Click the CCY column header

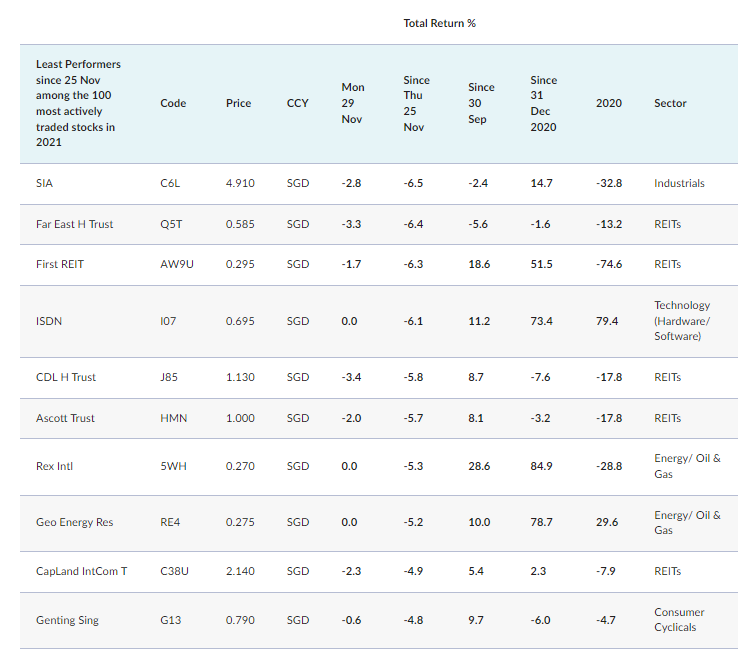(298, 103)
